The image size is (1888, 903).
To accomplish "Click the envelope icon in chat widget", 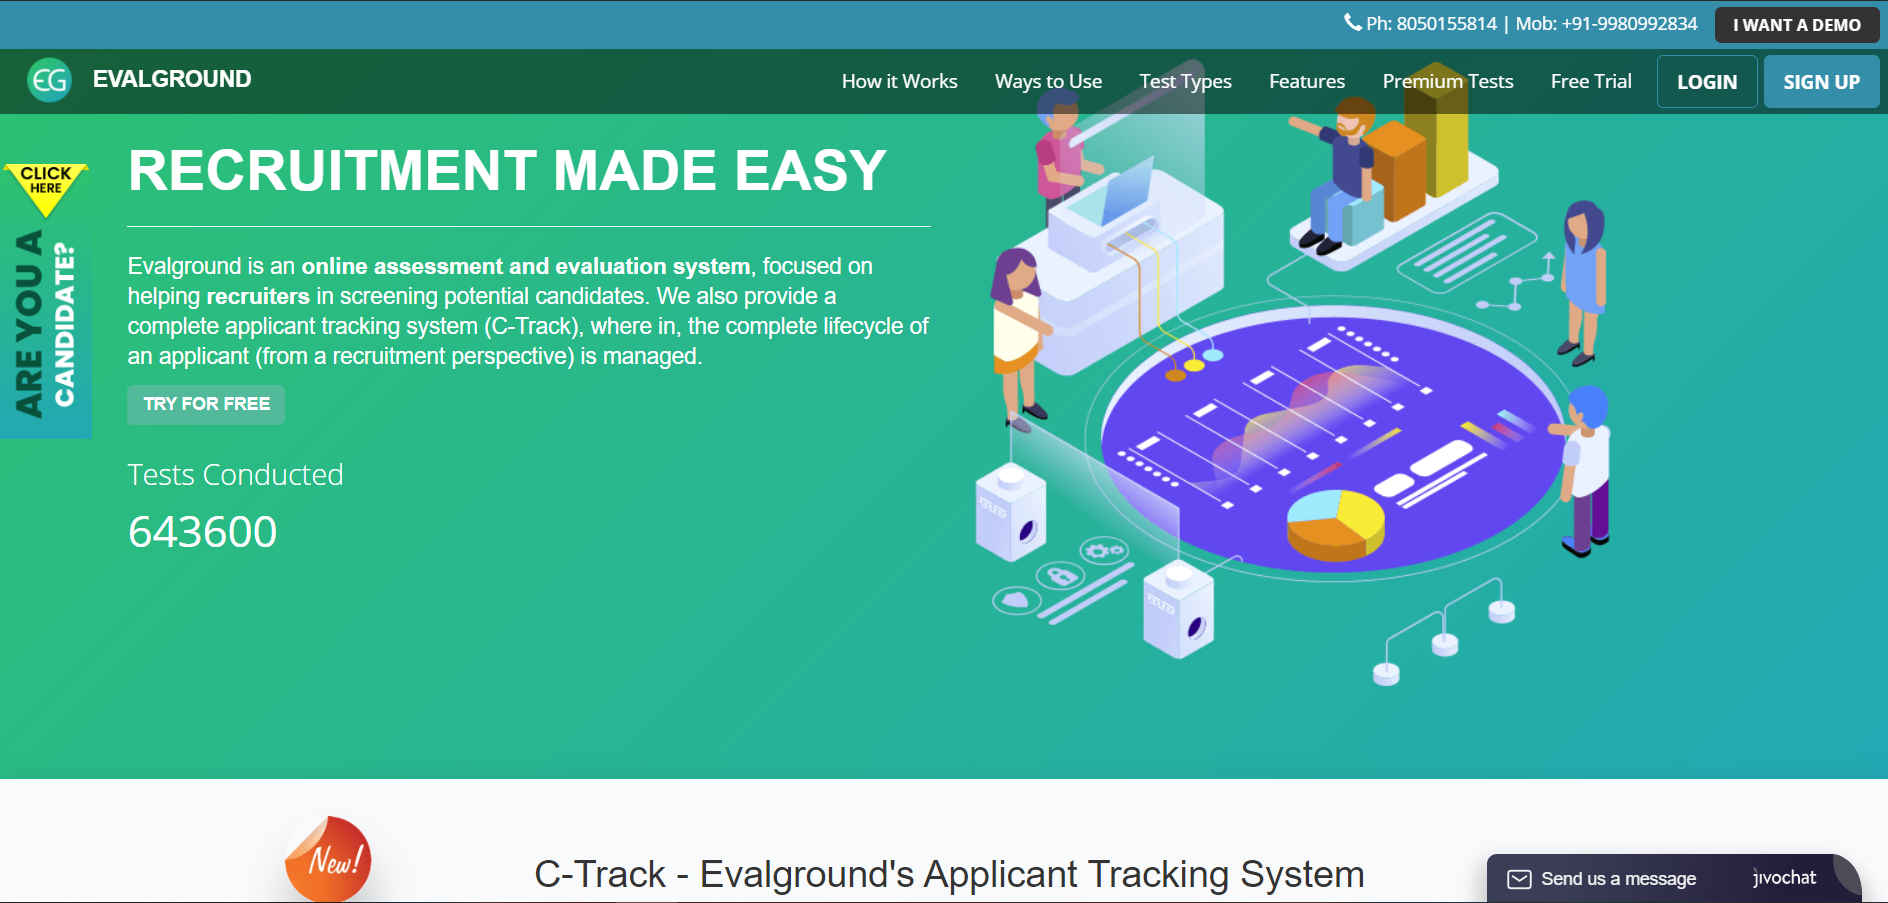I will pos(1519,879).
